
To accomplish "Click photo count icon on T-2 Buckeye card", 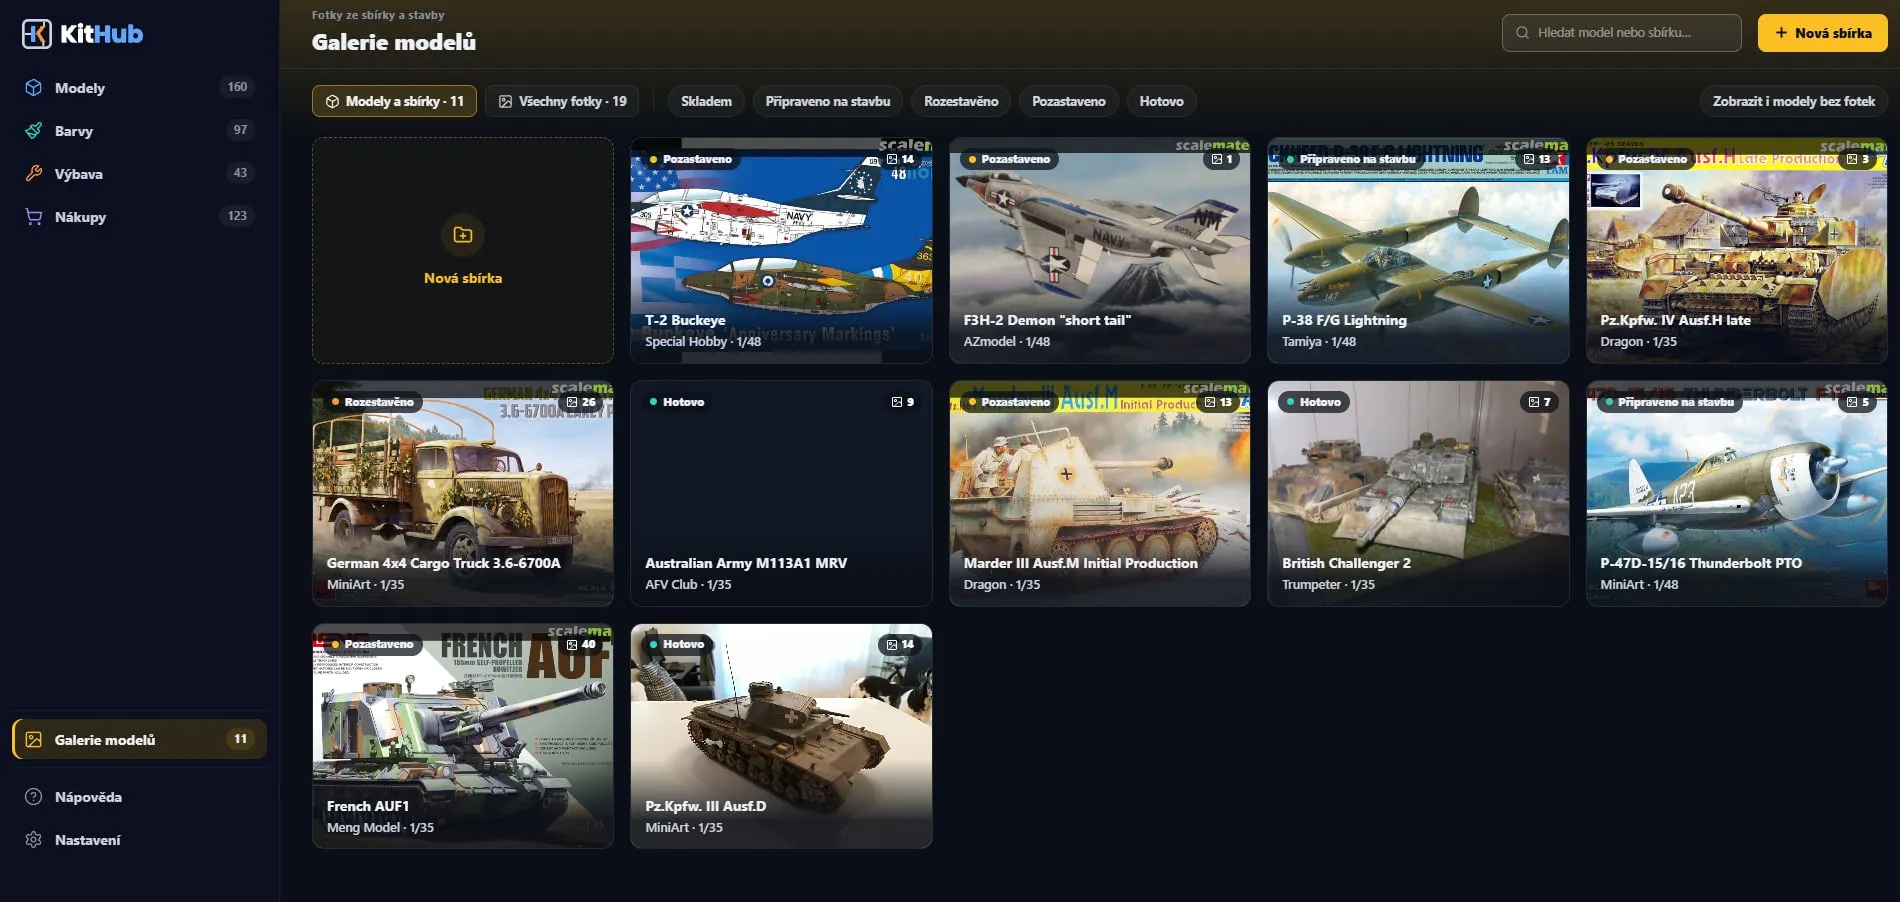I will point(892,159).
